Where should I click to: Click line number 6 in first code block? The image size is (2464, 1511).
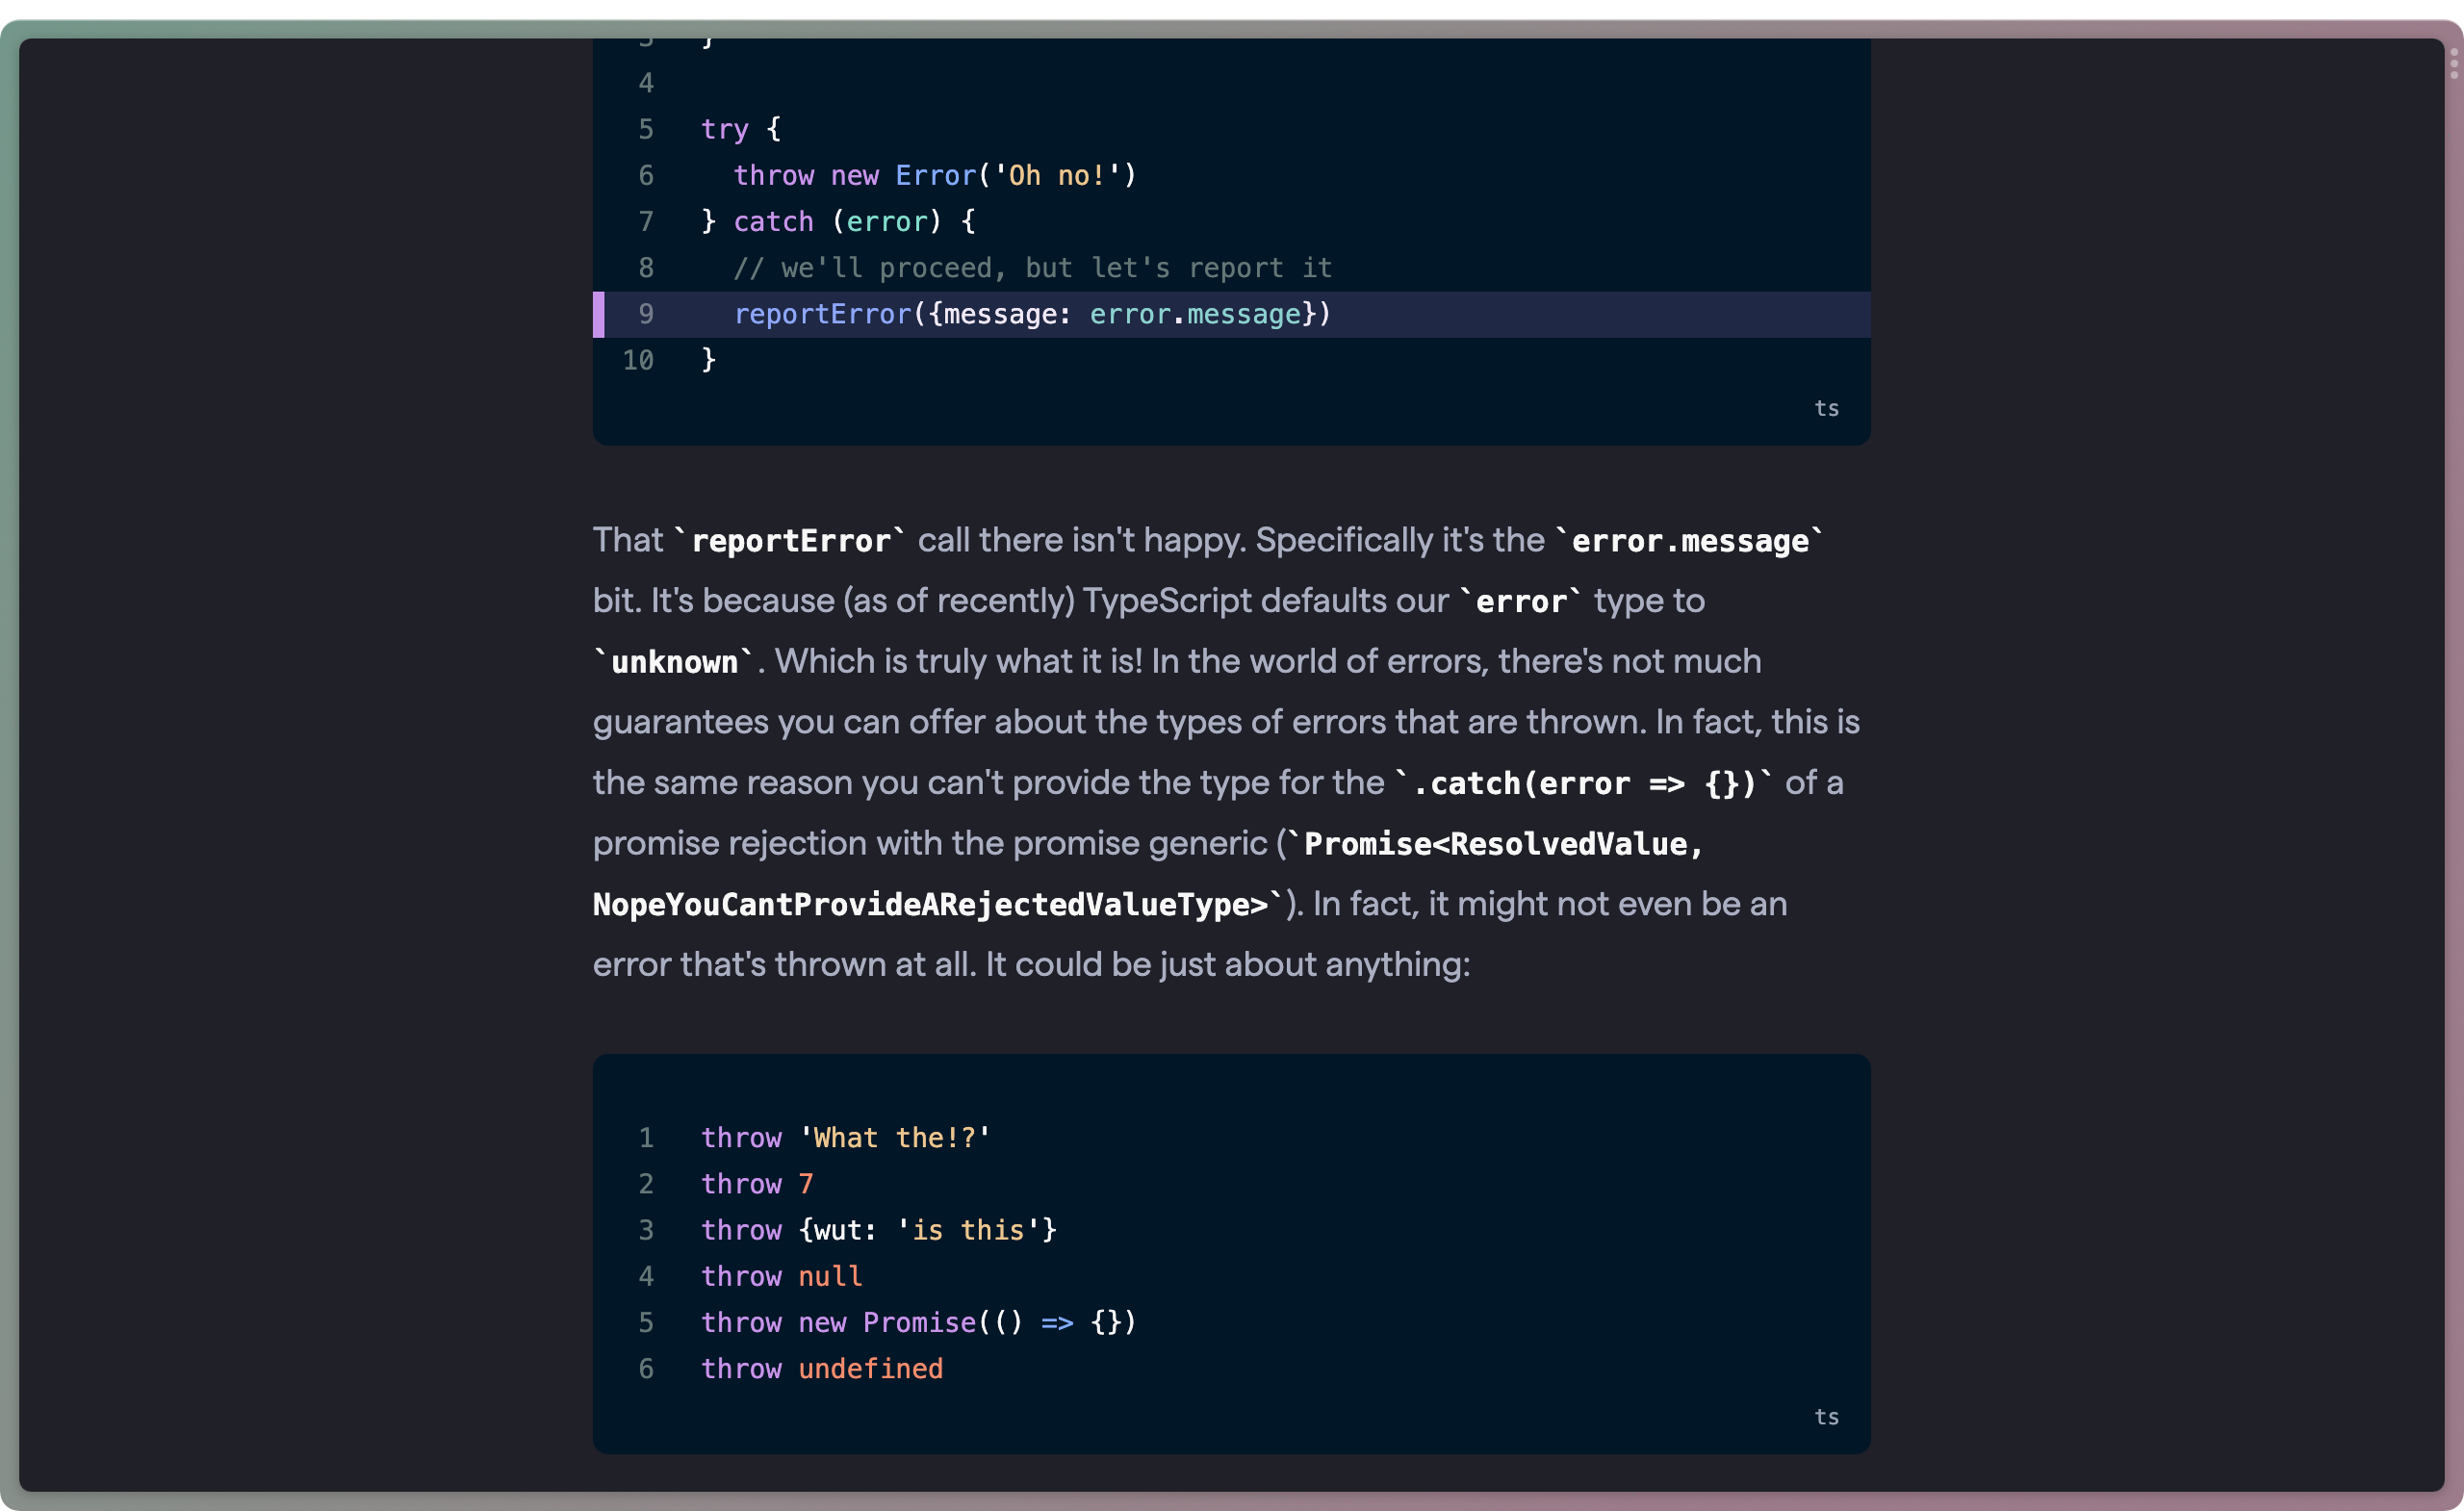pyautogui.click(x=646, y=175)
